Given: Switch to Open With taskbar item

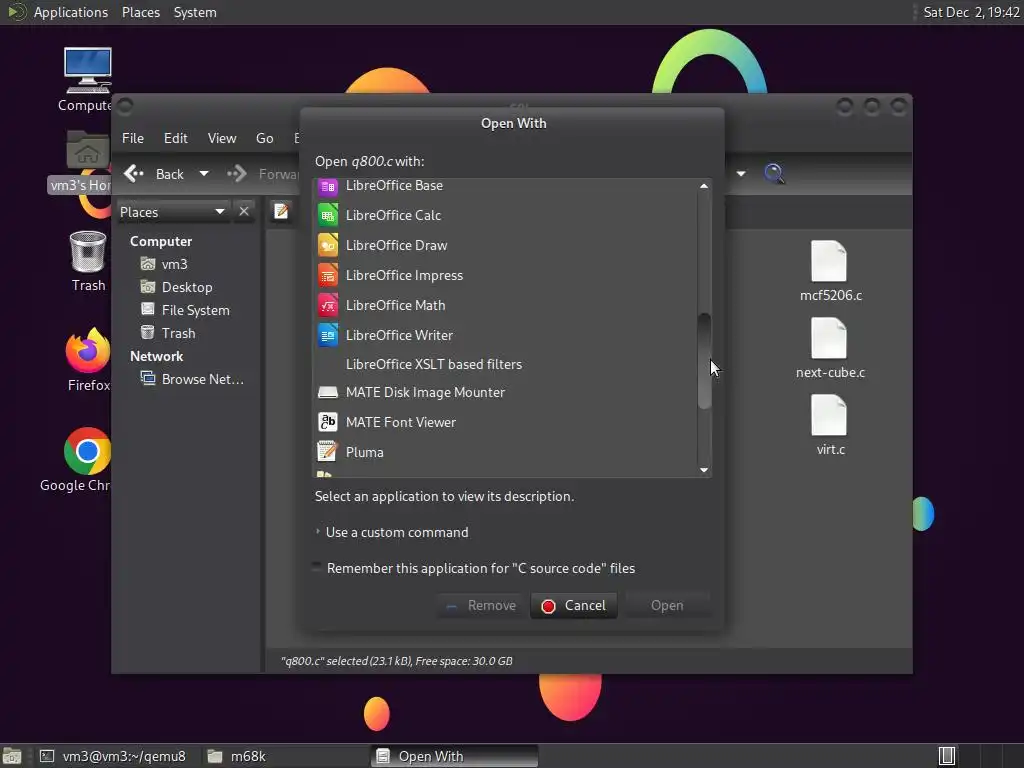Looking at the screenshot, I should click(x=455, y=756).
